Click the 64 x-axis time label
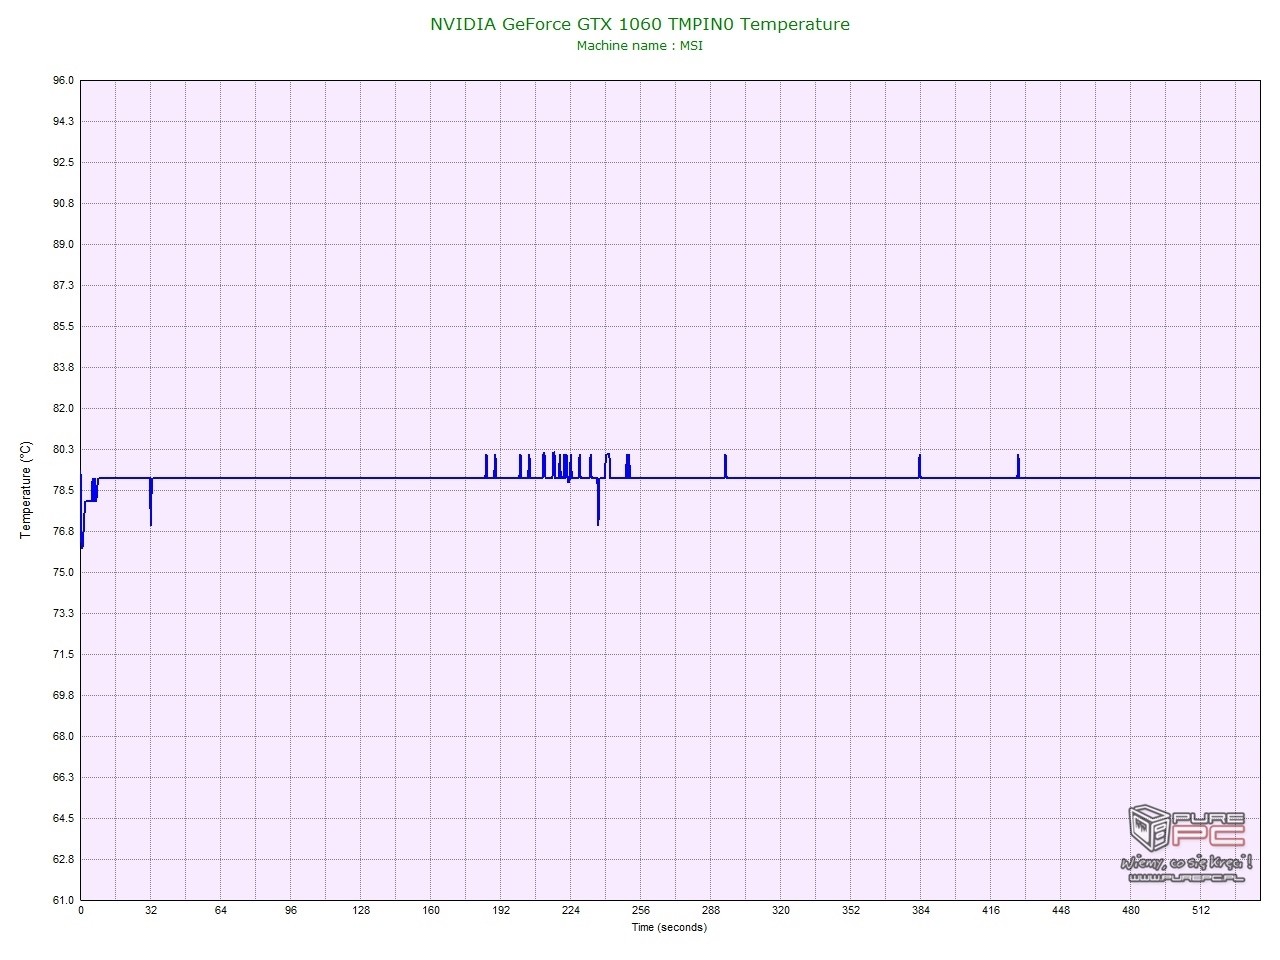 tap(221, 910)
